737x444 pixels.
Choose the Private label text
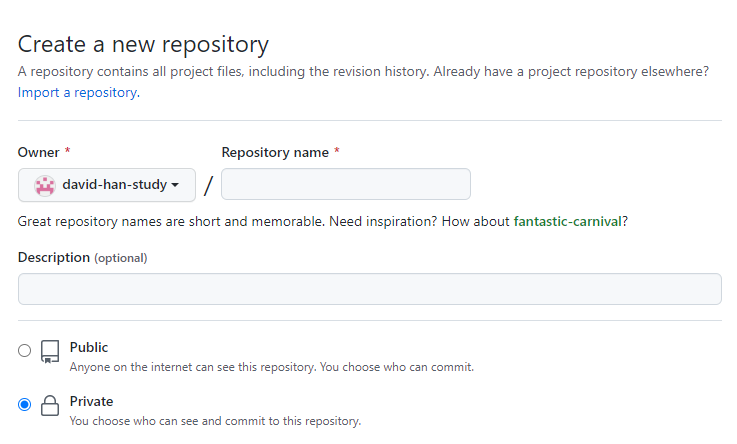tap(91, 401)
